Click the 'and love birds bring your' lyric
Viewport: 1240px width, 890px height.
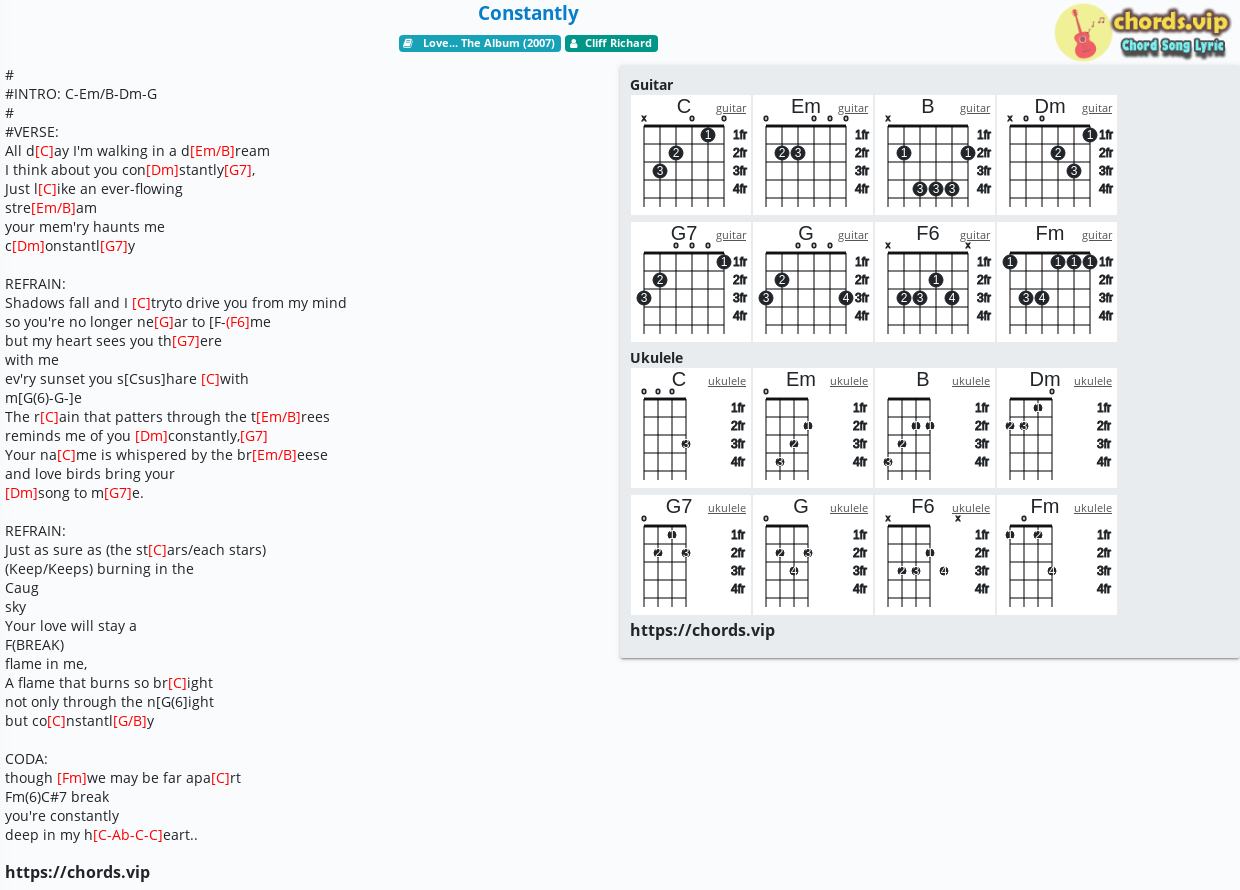click(x=90, y=474)
